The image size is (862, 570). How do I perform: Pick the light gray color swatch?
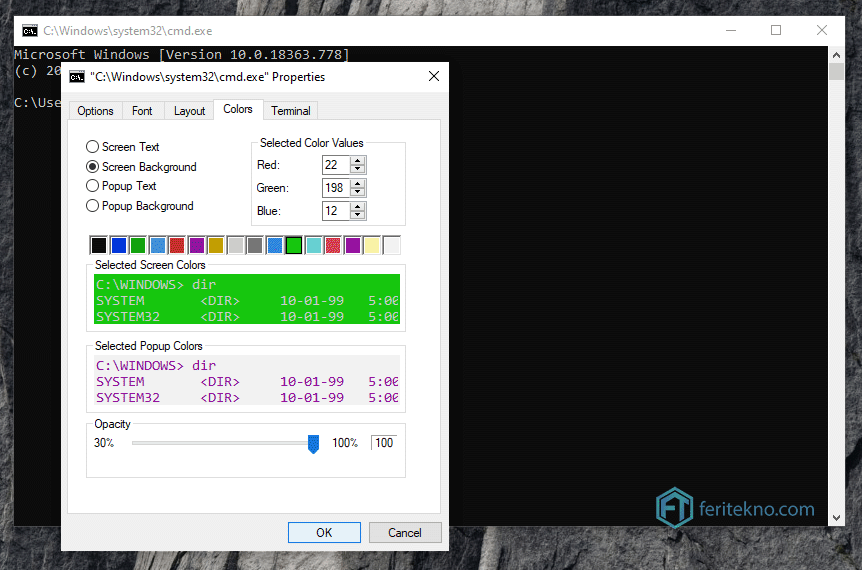[x=236, y=245]
